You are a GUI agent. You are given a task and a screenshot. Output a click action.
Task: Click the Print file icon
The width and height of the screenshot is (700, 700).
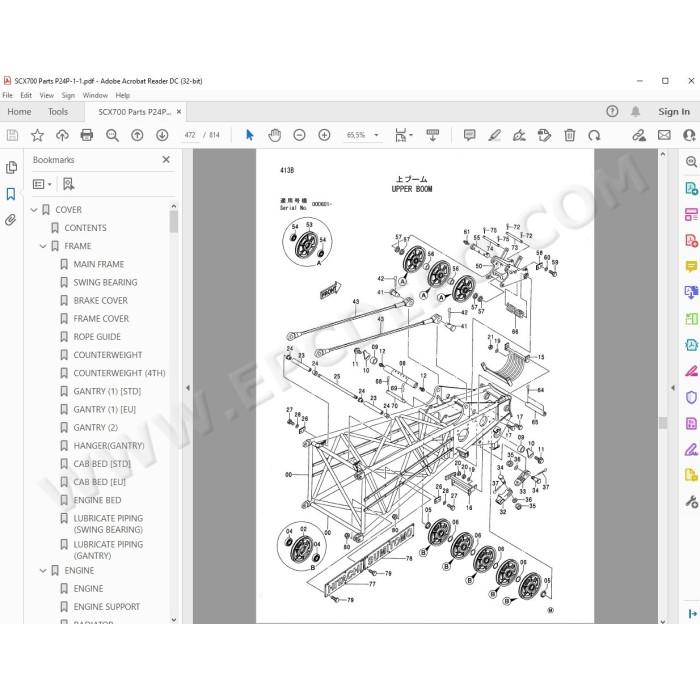87,135
